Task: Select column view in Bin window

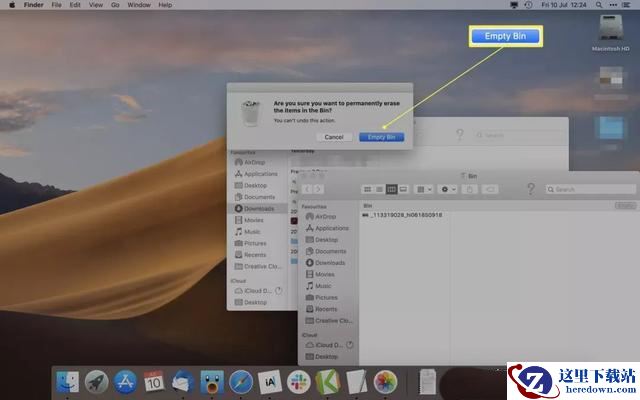Action: click(x=391, y=189)
